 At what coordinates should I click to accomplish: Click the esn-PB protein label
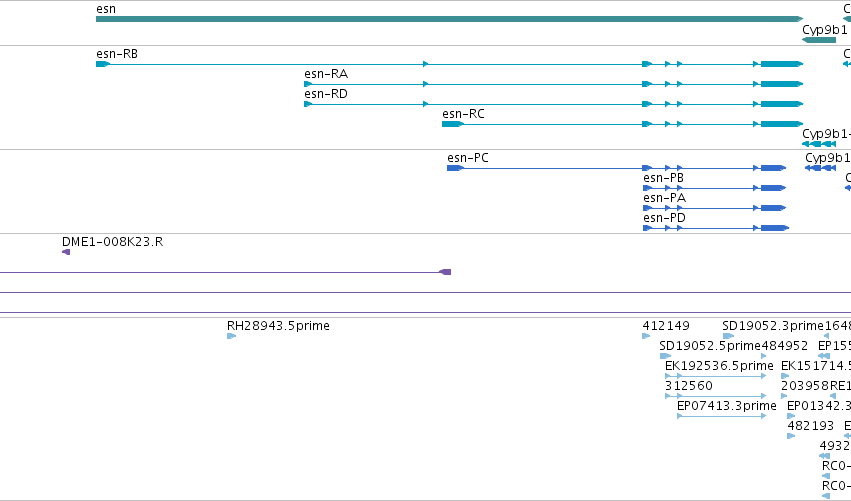coord(663,178)
